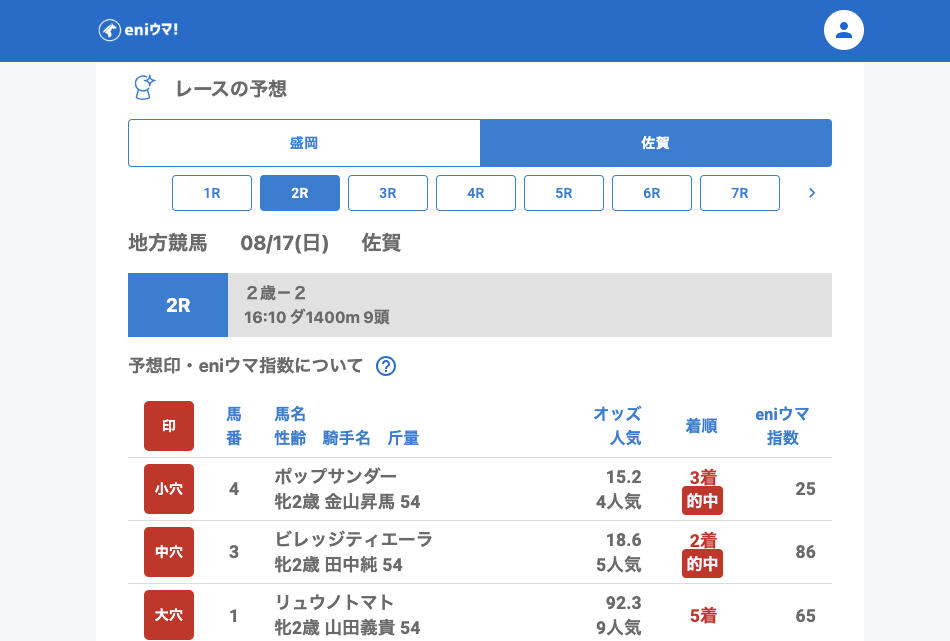Viewport: 950px width, 641px height.
Task: Click the red 印 column header badge
Action: click(169, 426)
